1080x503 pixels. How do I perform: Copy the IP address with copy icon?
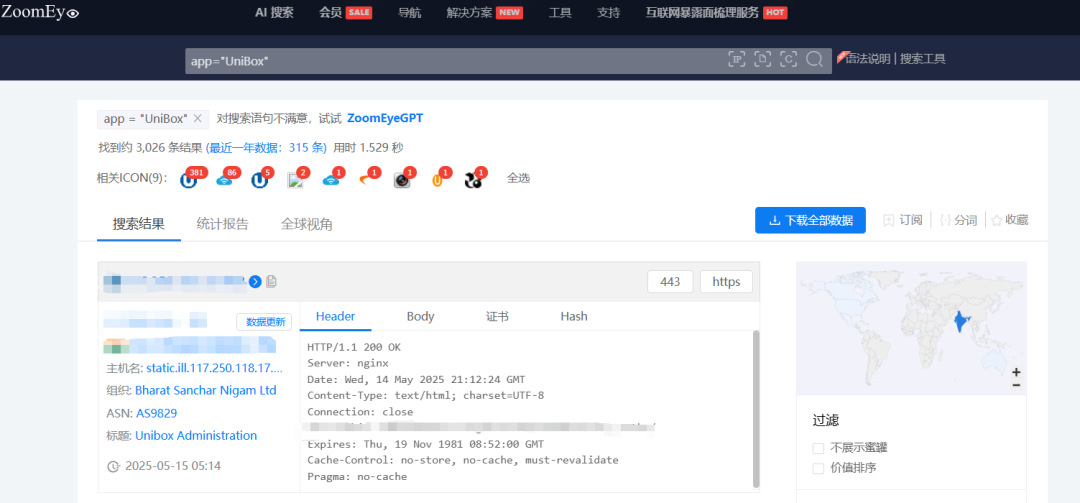click(271, 281)
